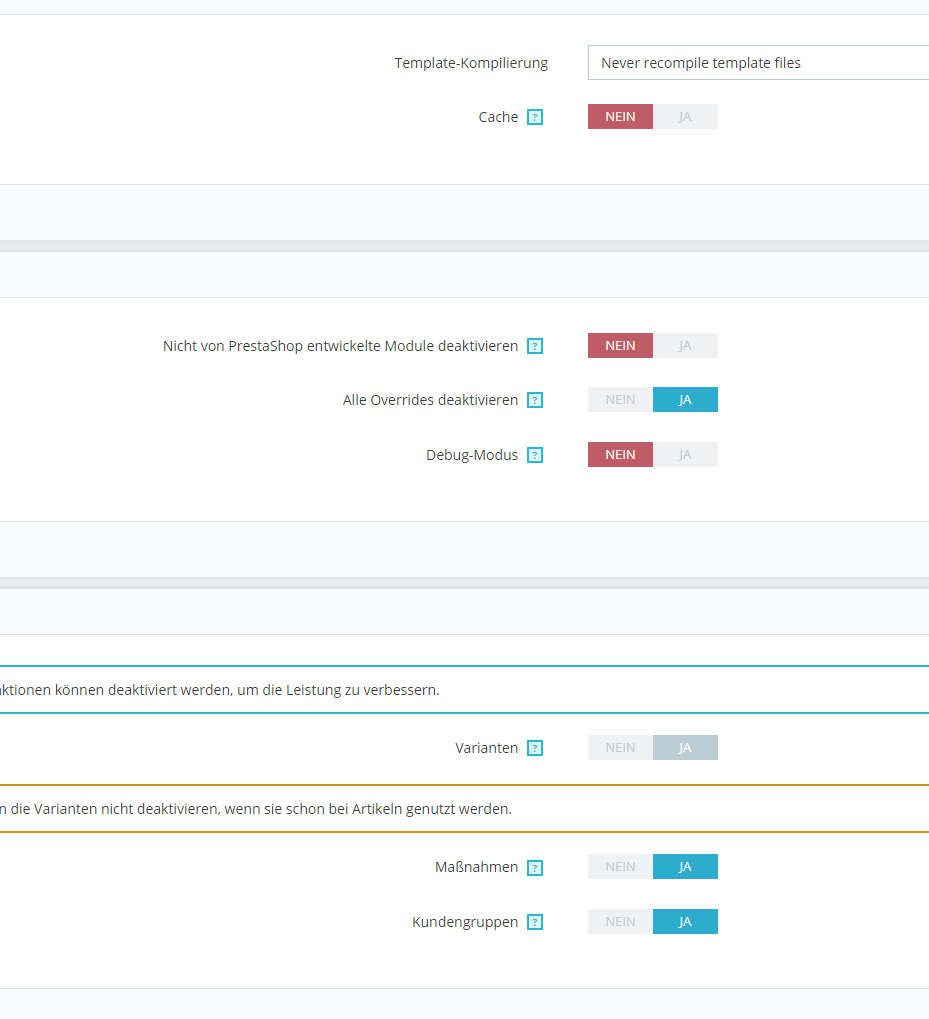Set Kundengruppen to NEIN
929x1019 pixels.
[620, 922]
